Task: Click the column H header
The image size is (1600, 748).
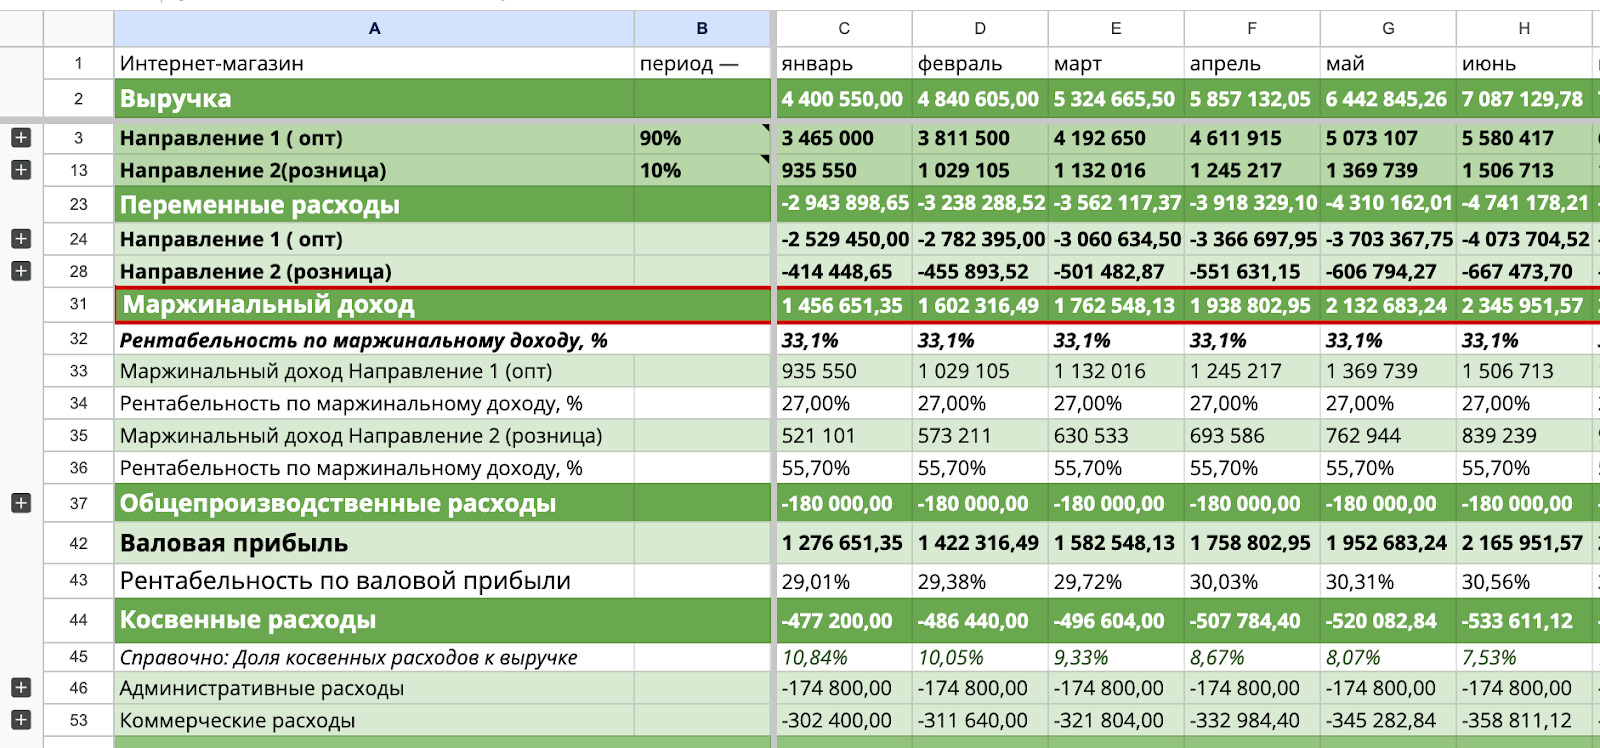Action: [1523, 29]
